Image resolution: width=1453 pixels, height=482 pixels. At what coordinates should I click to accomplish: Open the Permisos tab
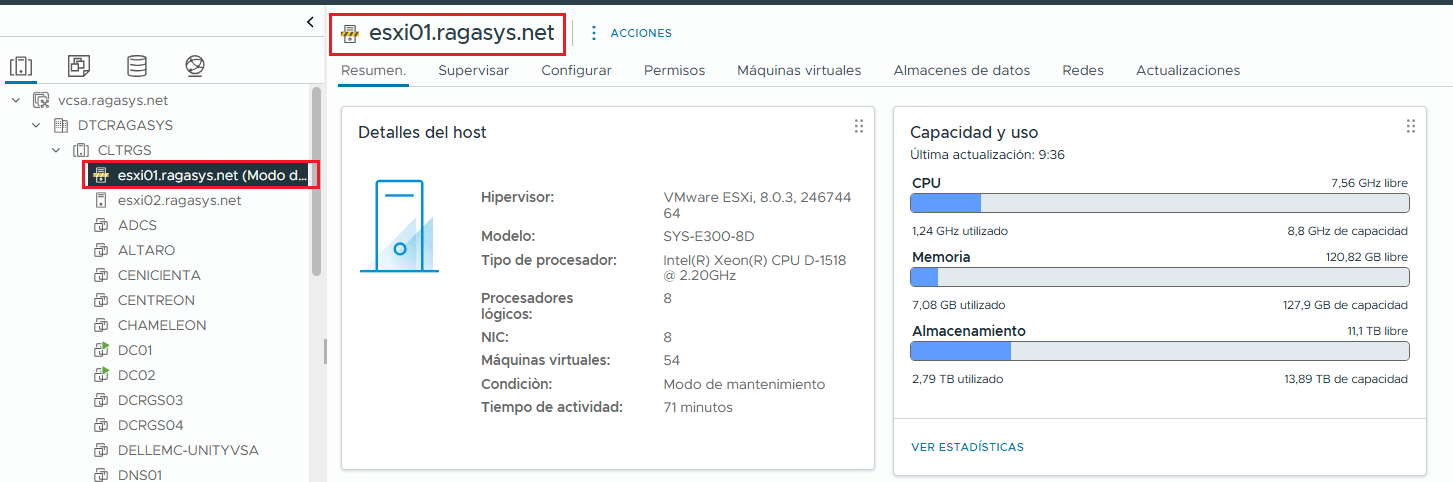(x=675, y=70)
